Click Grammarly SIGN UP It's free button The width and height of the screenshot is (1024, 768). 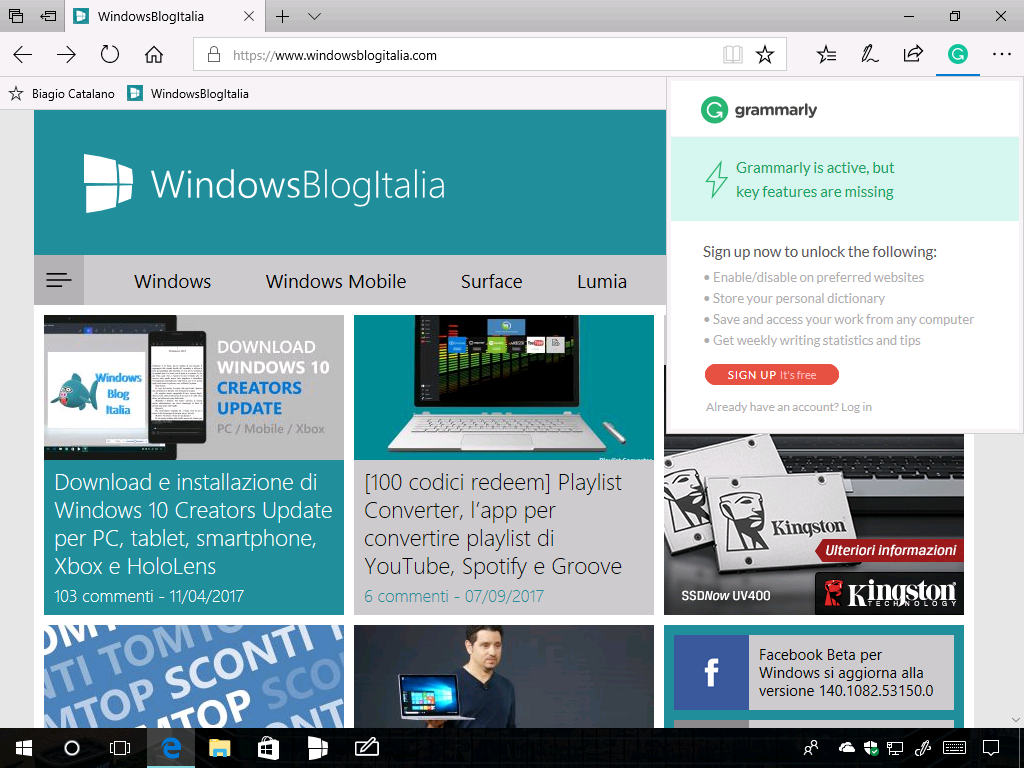tap(771, 375)
